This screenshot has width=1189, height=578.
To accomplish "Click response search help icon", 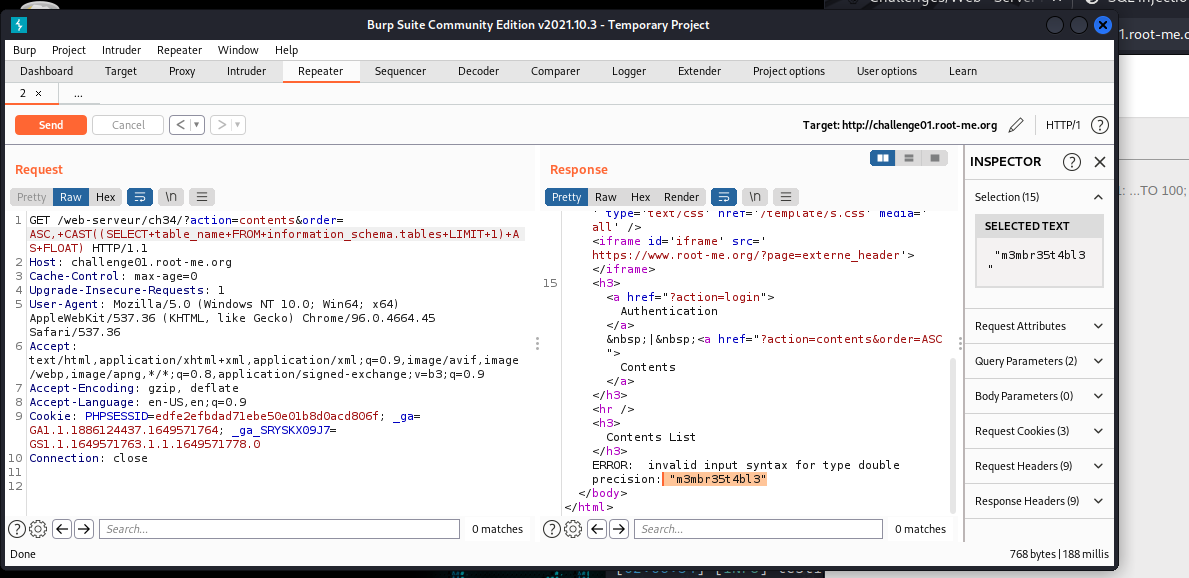I will point(551,529).
